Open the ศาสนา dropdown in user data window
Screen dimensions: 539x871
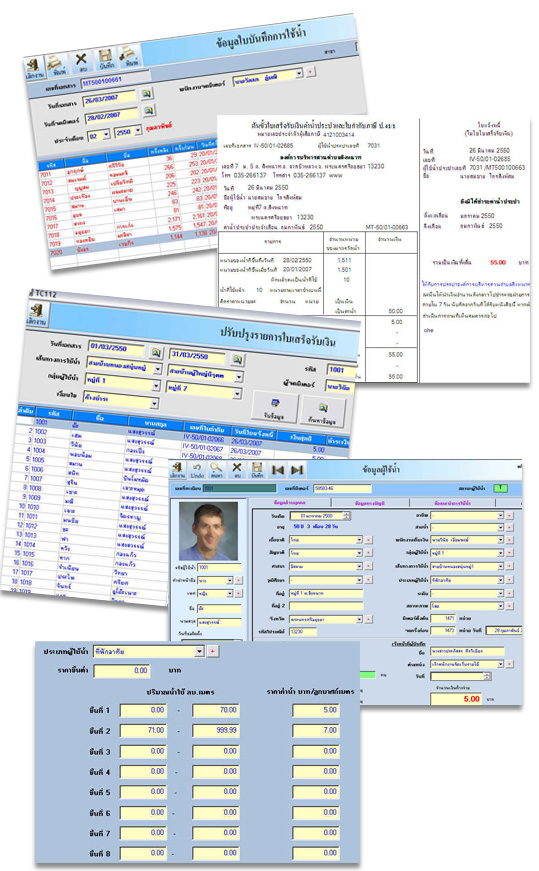click(x=359, y=566)
